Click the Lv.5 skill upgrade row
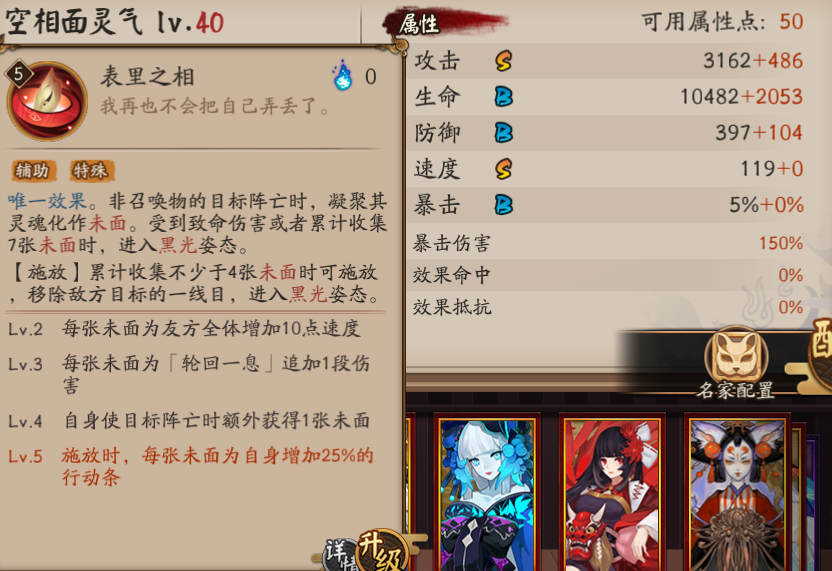The height and width of the screenshot is (571, 832). [191, 466]
